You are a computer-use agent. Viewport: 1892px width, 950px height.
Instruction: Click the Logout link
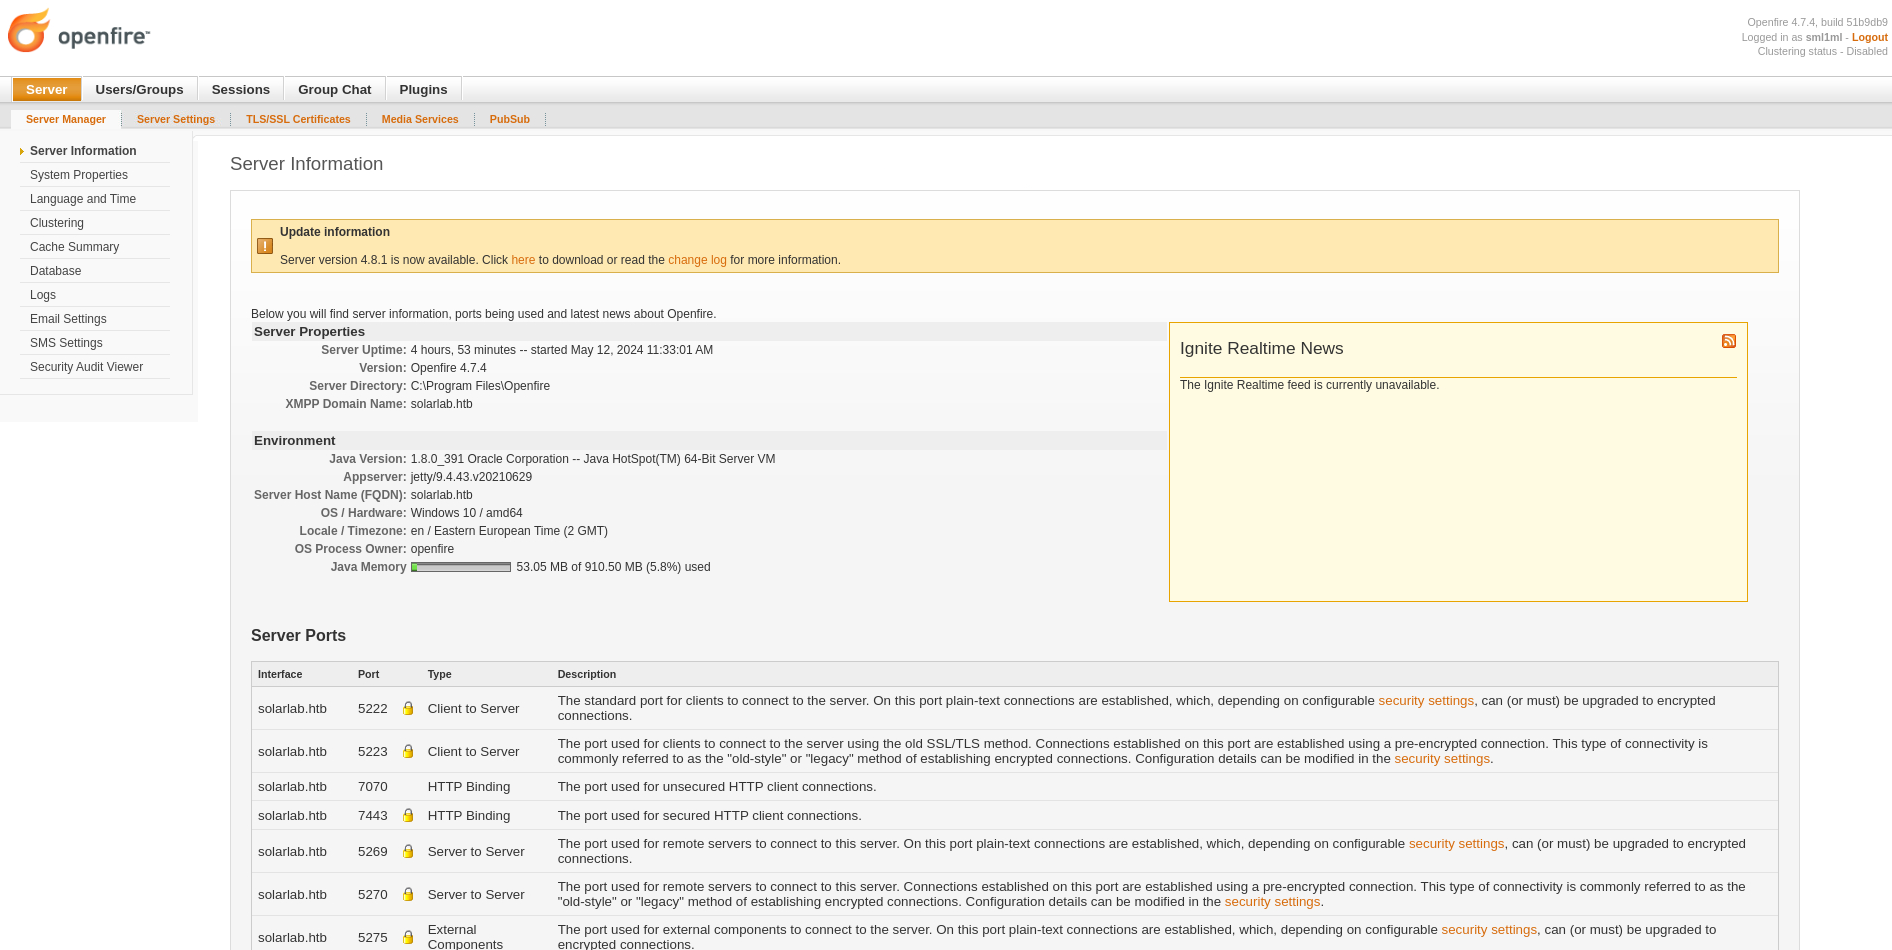point(1869,37)
